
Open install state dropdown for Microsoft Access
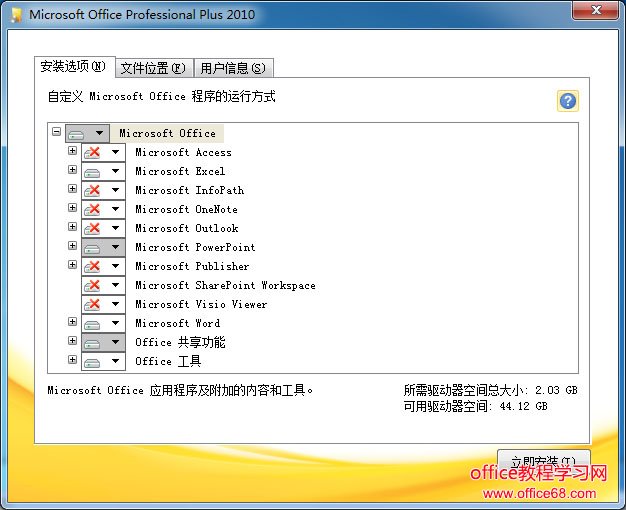103,152
